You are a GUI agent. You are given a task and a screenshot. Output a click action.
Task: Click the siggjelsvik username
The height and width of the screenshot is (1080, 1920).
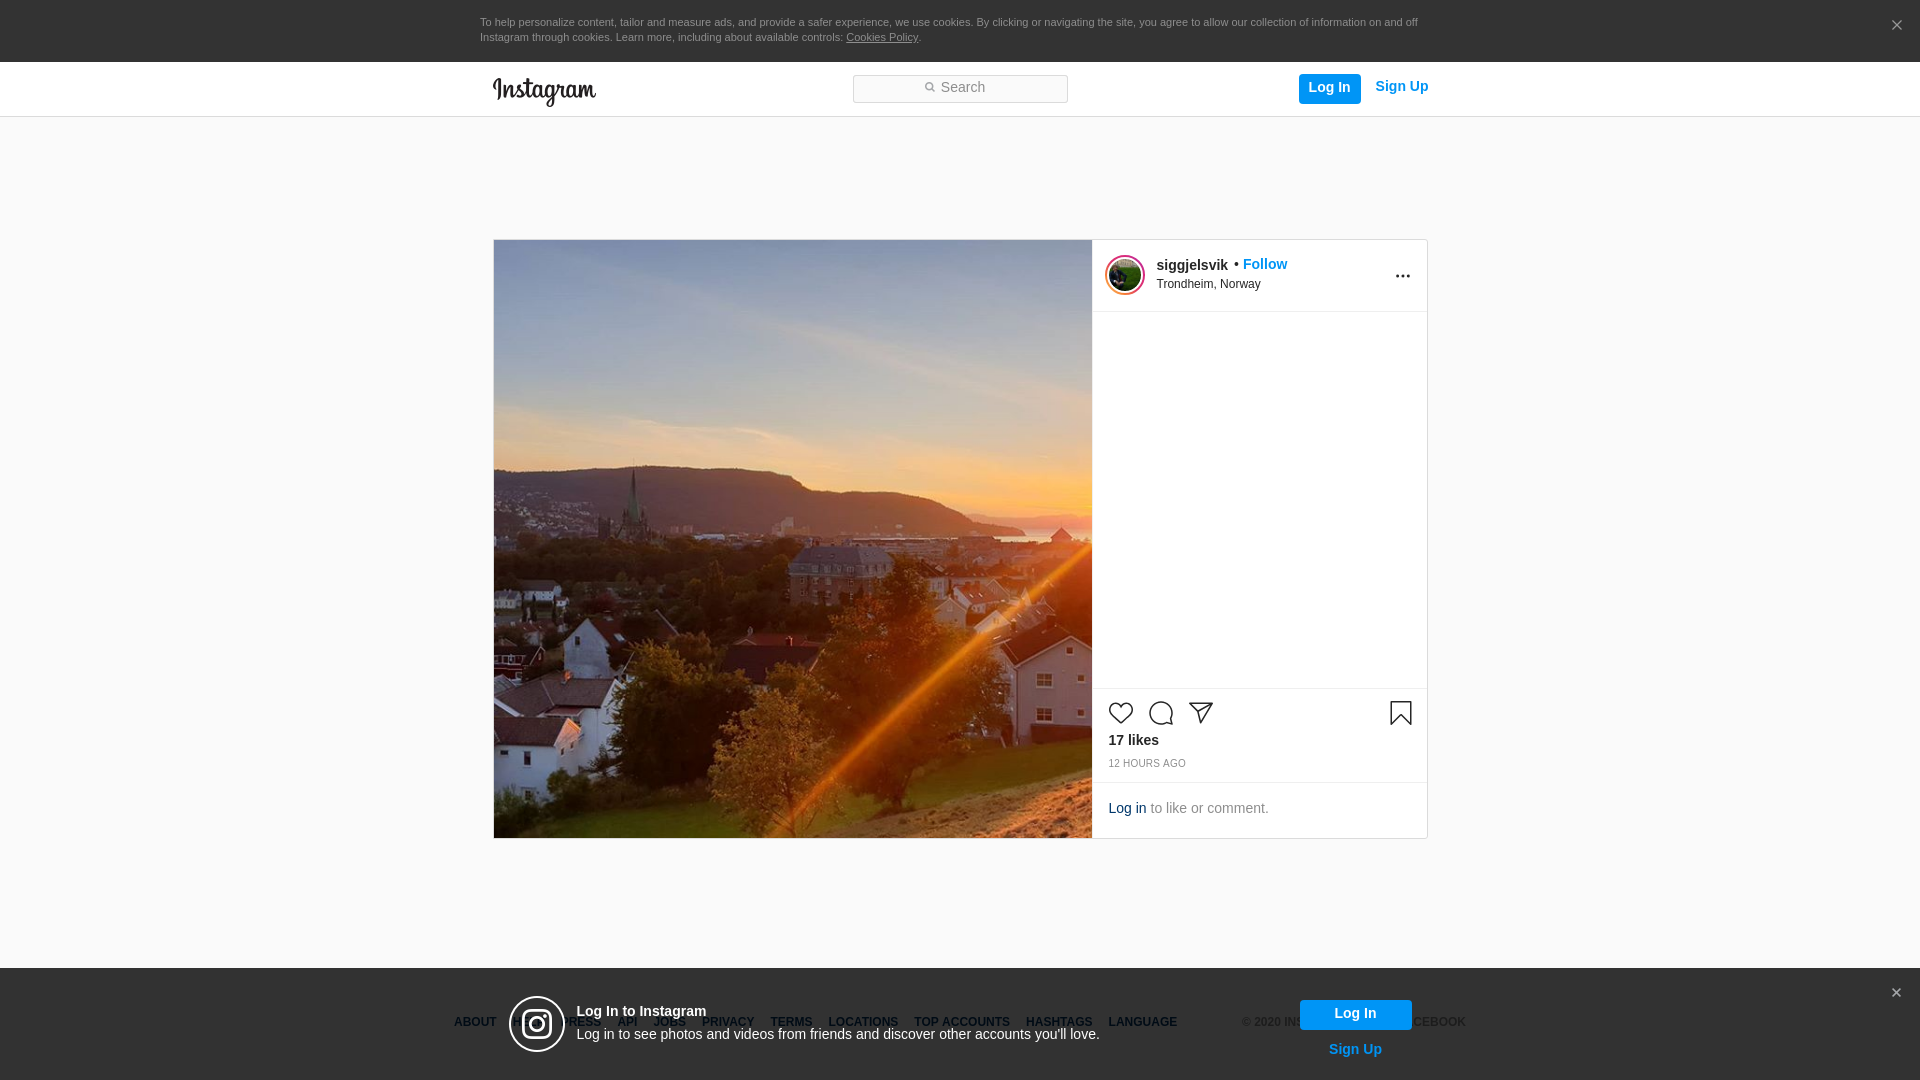(x=1191, y=265)
